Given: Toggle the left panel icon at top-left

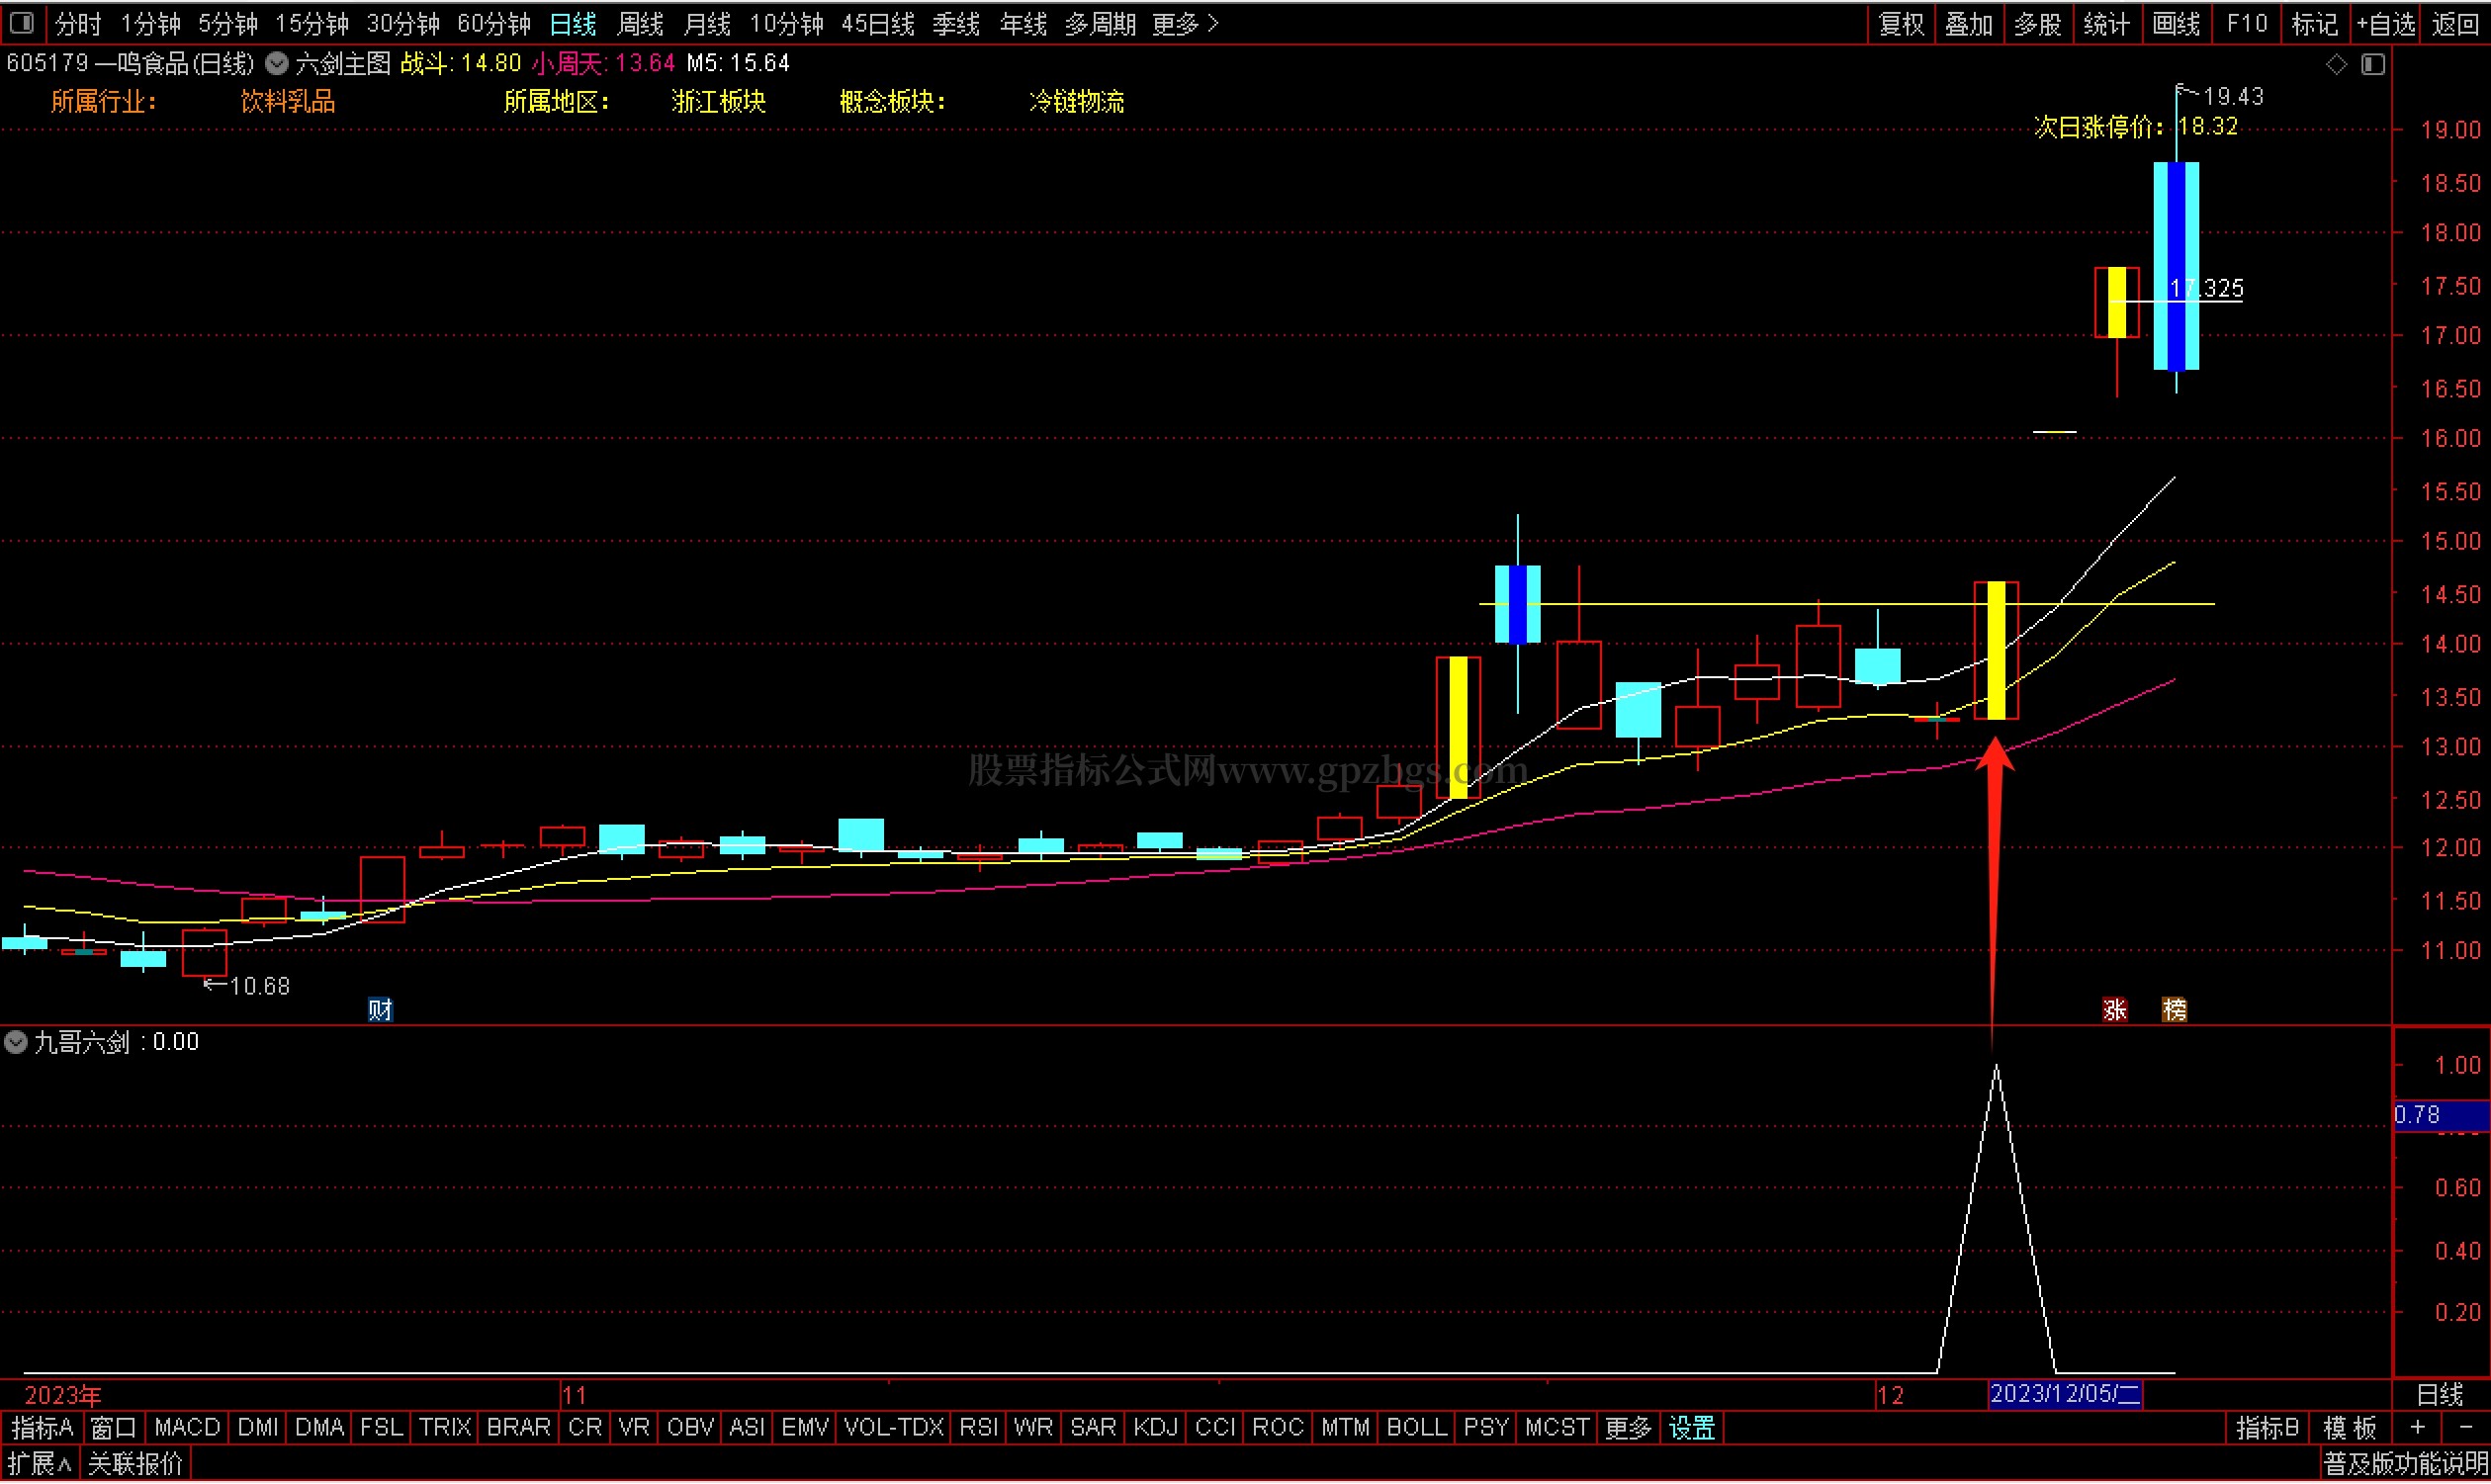Looking at the screenshot, I should pyautogui.click(x=22, y=22).
